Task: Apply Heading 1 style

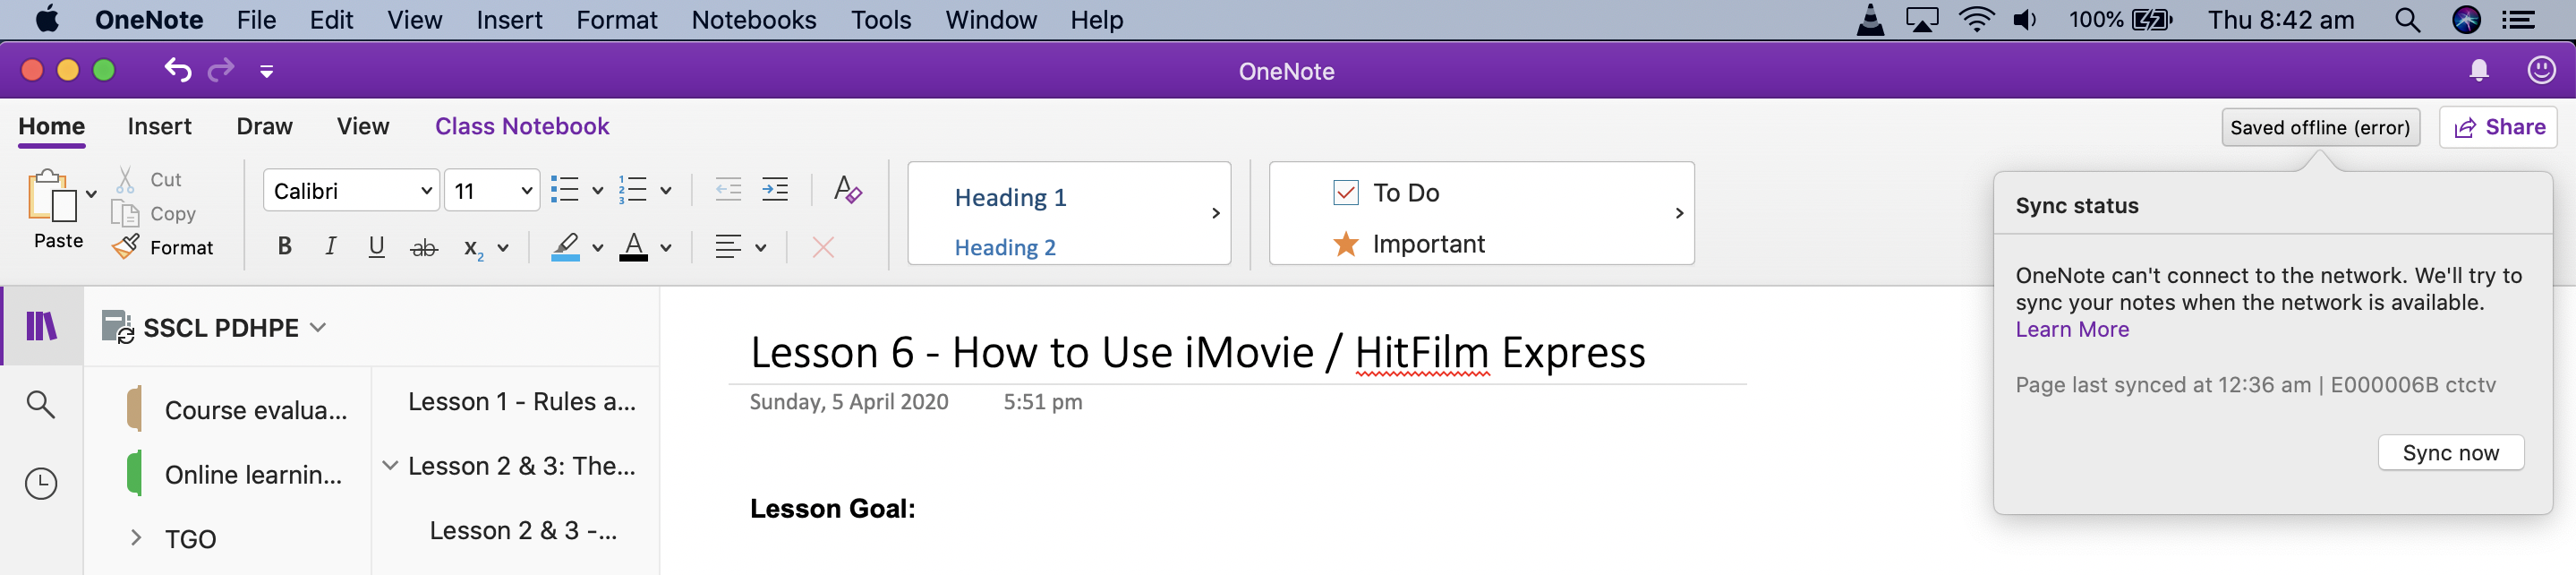Action: pos(1010,197)
